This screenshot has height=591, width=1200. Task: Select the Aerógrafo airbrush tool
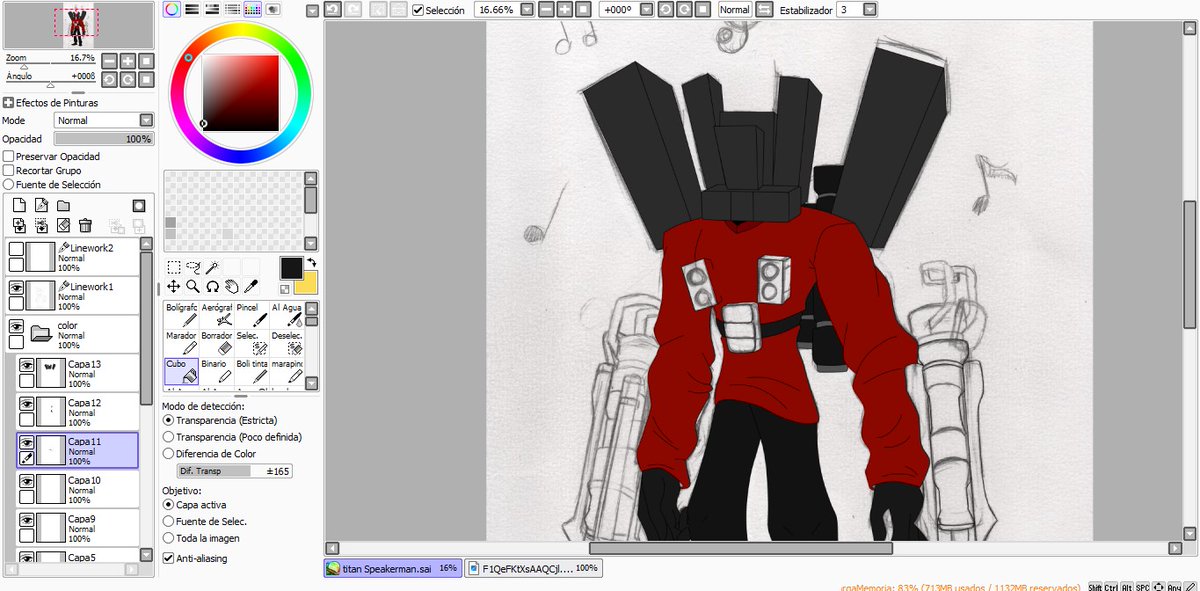pos(217,315)
